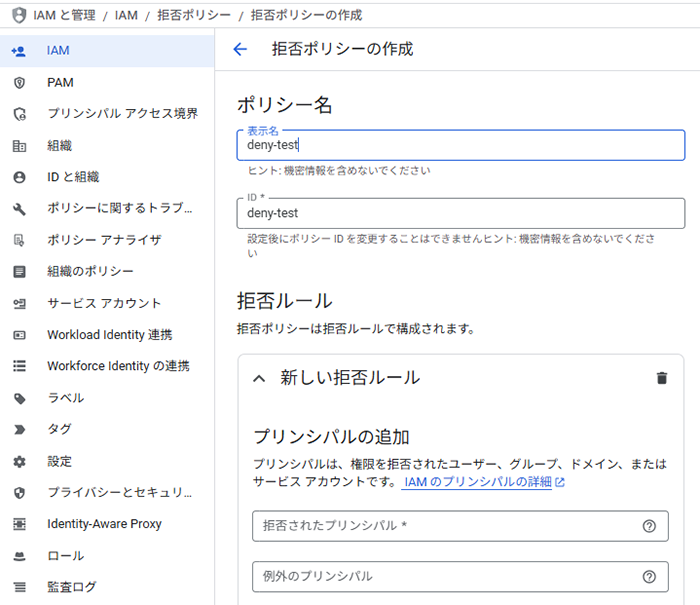Open 組織のポリシー from the sidebar
The width and height of the screenshot is (700, 605).
[x=90, y=271]
